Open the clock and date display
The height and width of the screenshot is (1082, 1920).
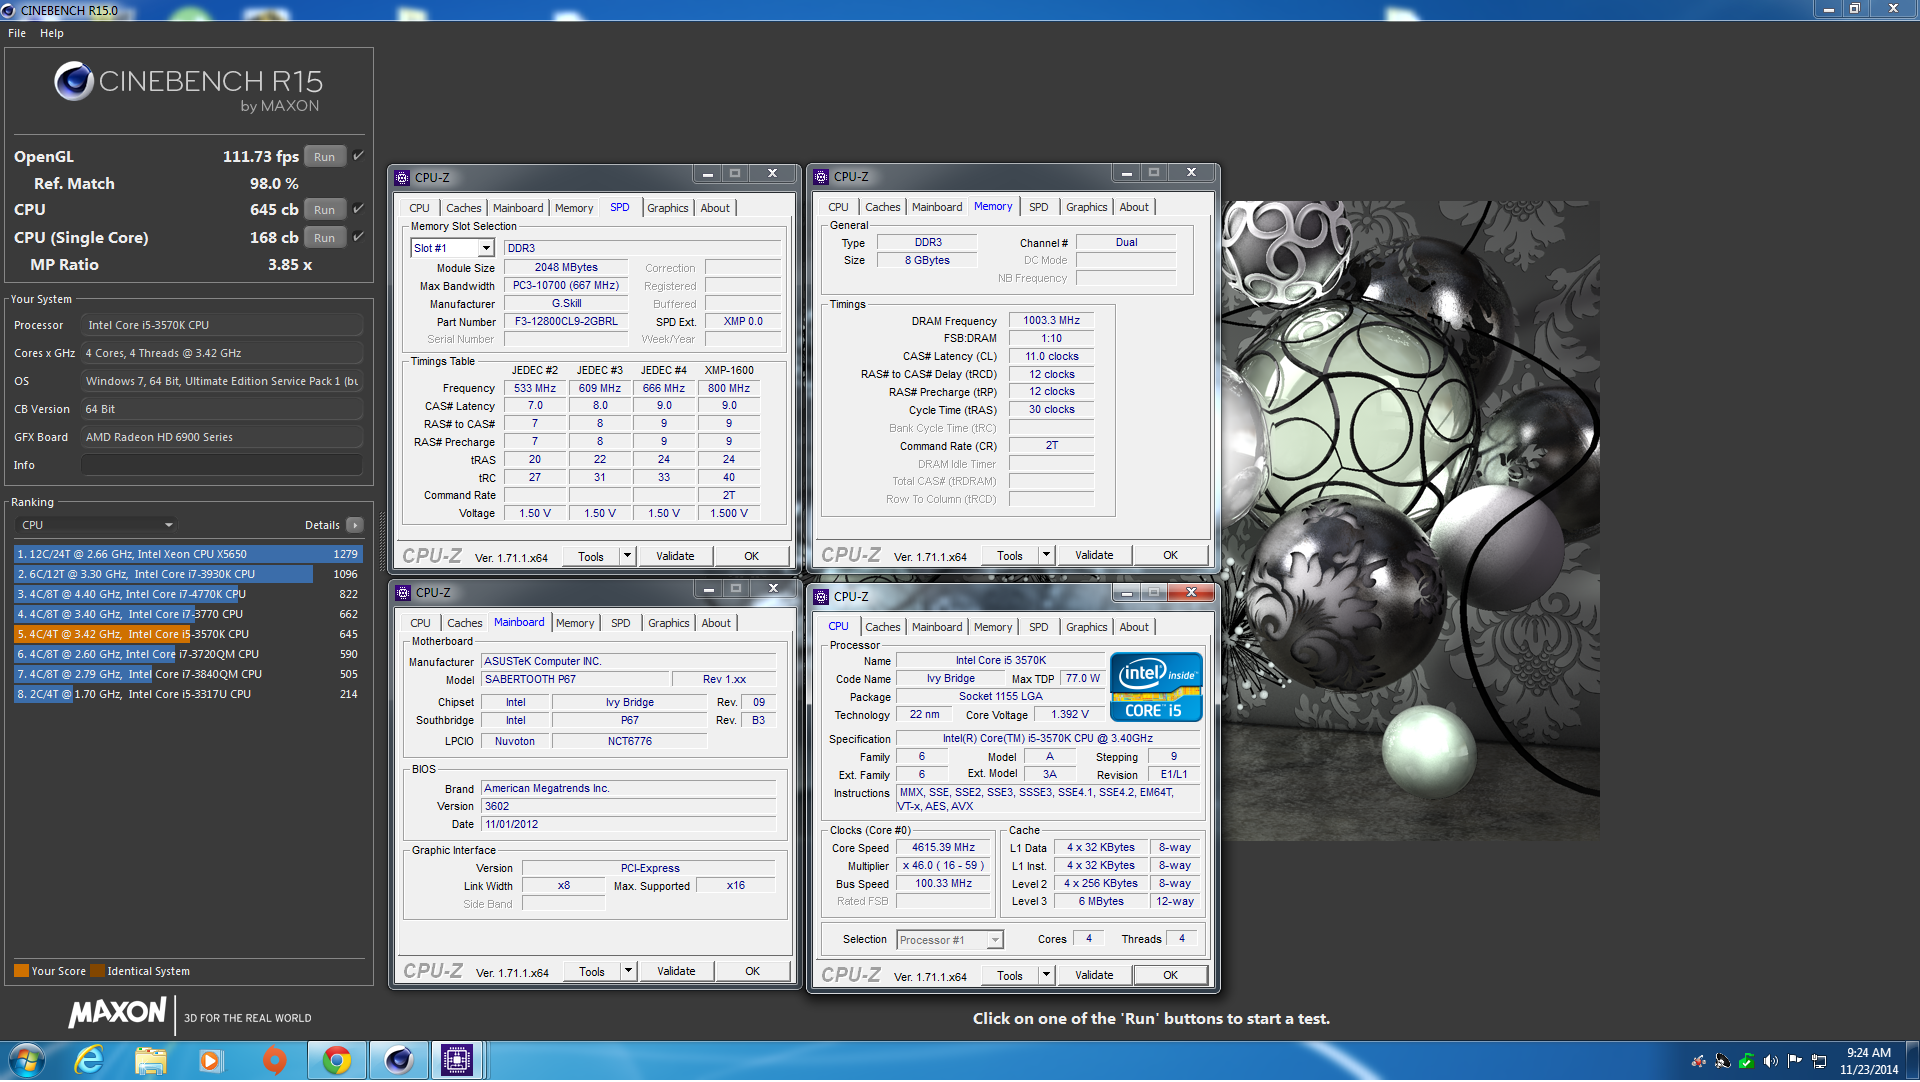click(1868, 1061)
